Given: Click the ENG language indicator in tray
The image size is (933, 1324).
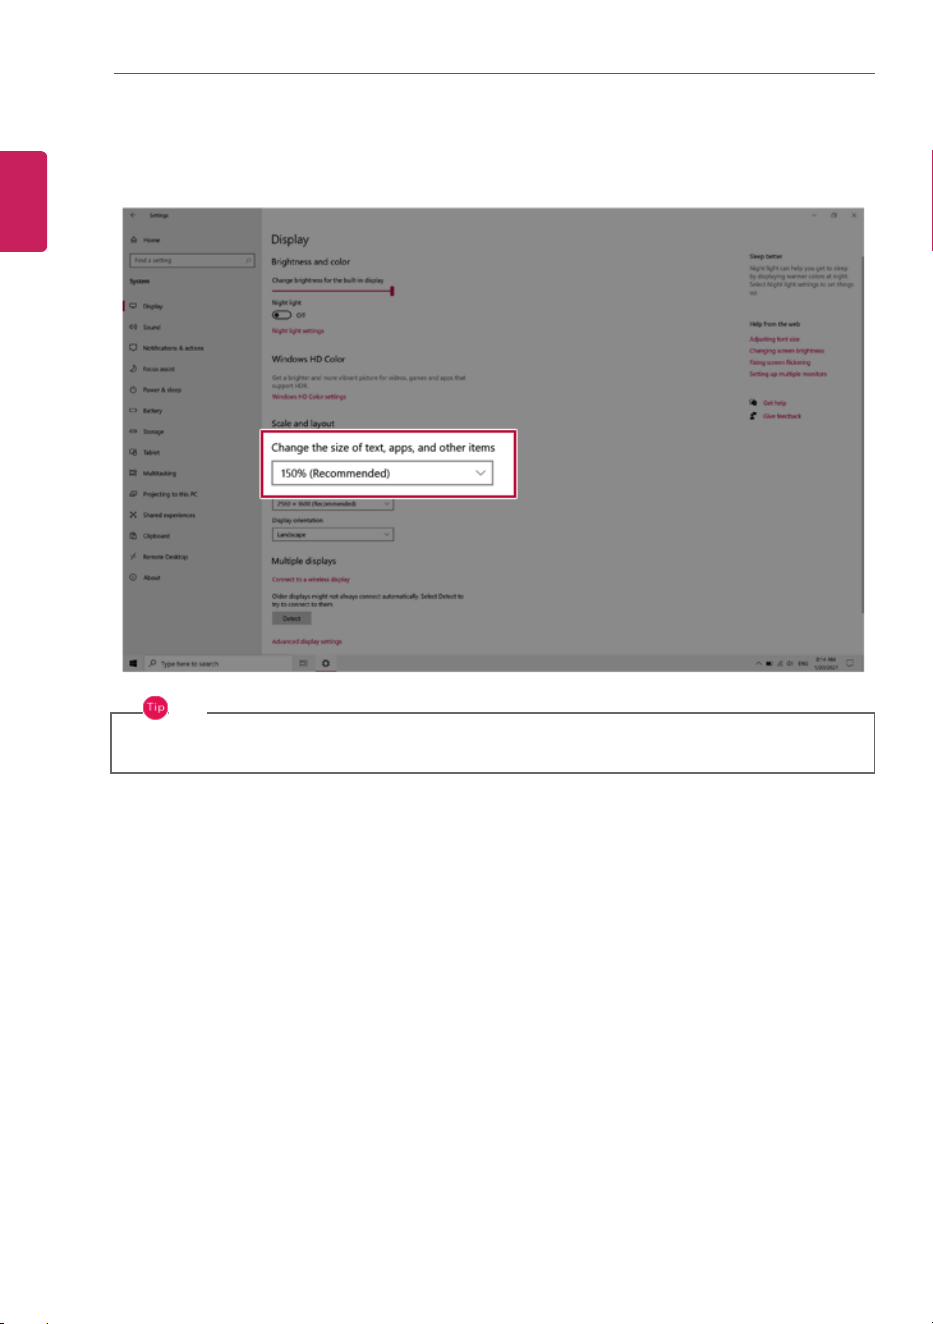Looking at the screenshot, I should coord(803,663).
